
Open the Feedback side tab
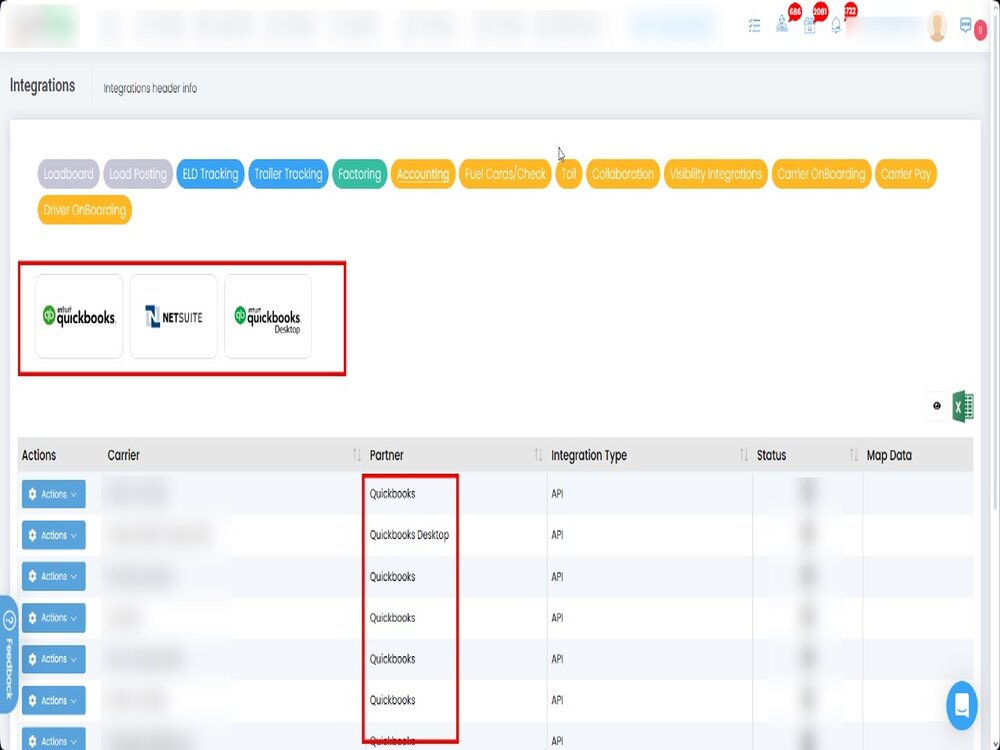point(8,654)
